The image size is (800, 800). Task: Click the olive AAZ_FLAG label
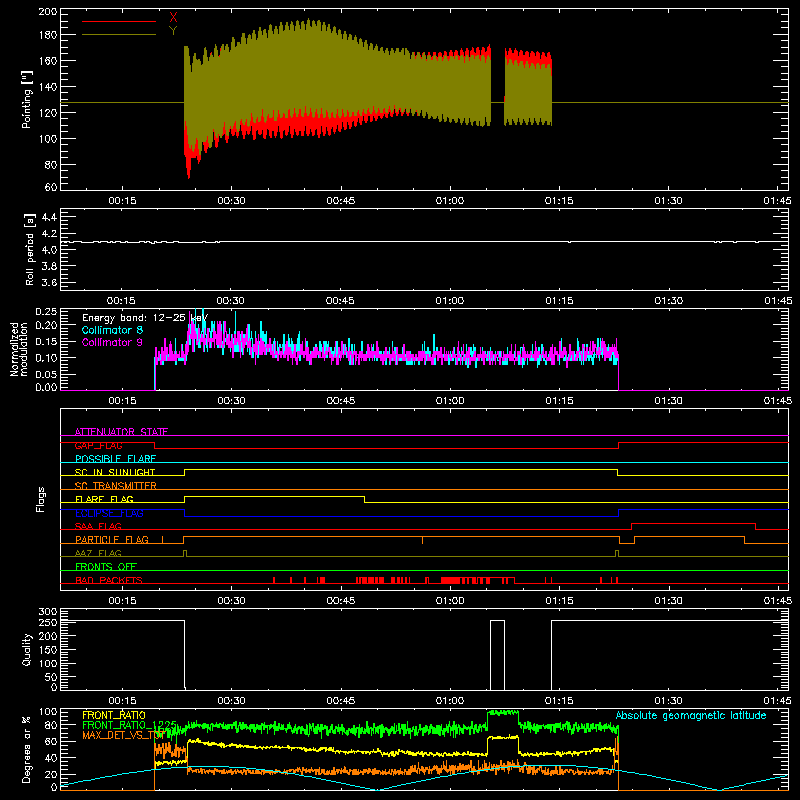98,553
